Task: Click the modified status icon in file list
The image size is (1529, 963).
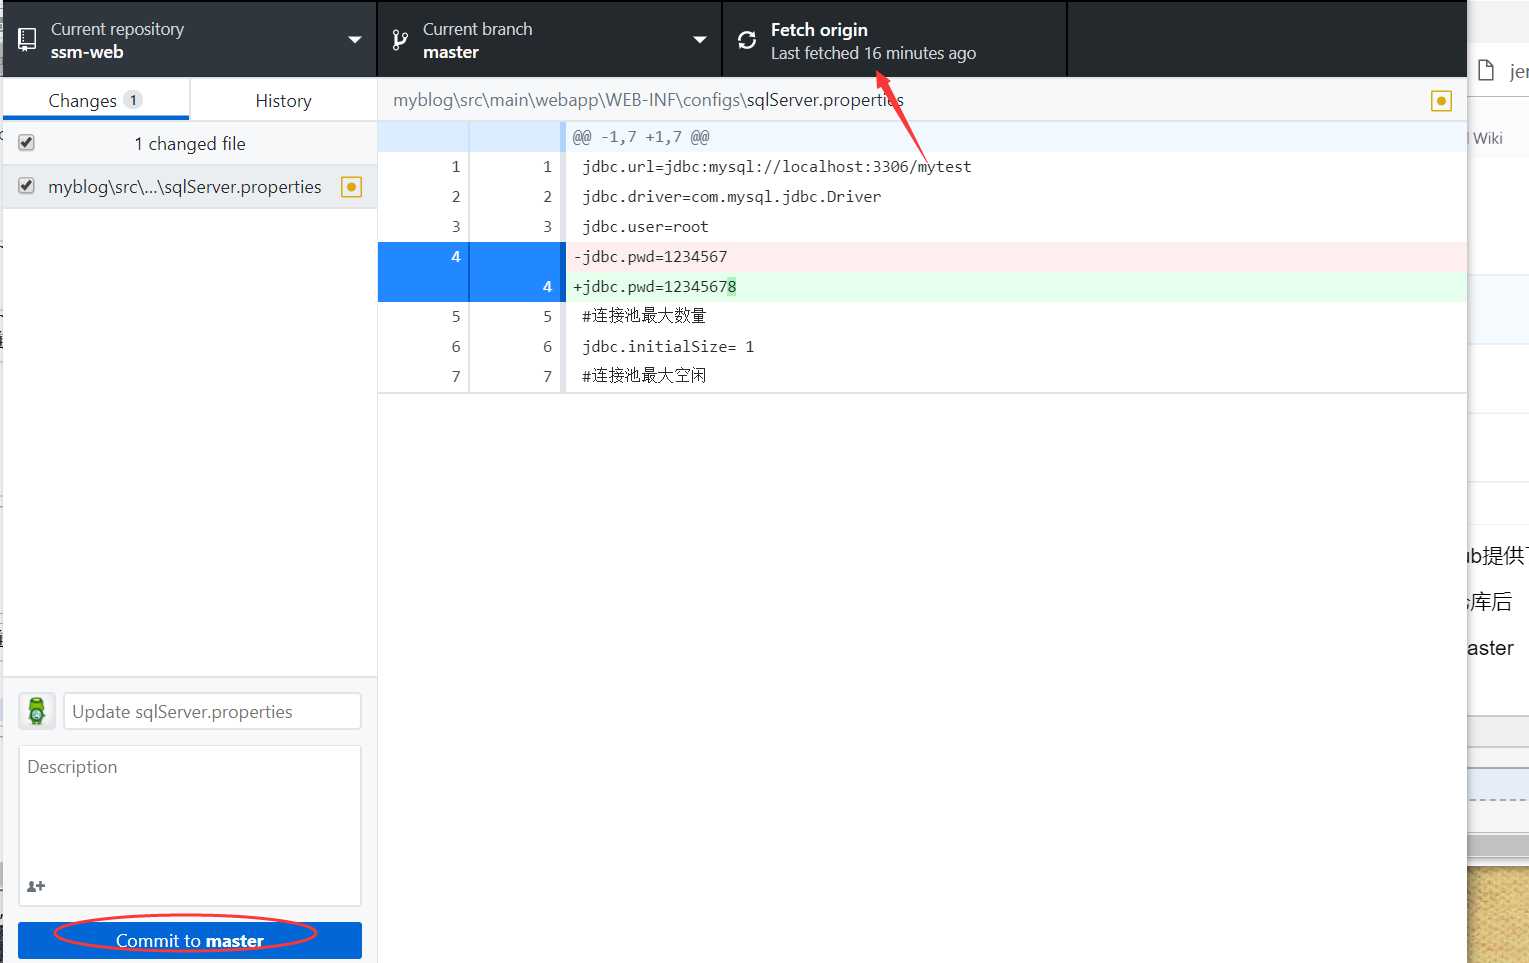Action: (x=351, y=187)
